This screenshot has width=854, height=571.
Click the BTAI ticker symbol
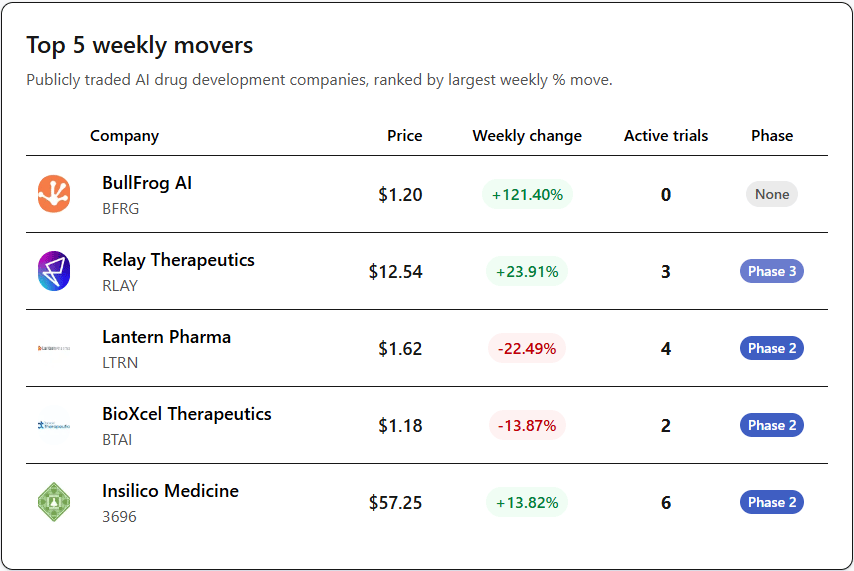point(117,440)
